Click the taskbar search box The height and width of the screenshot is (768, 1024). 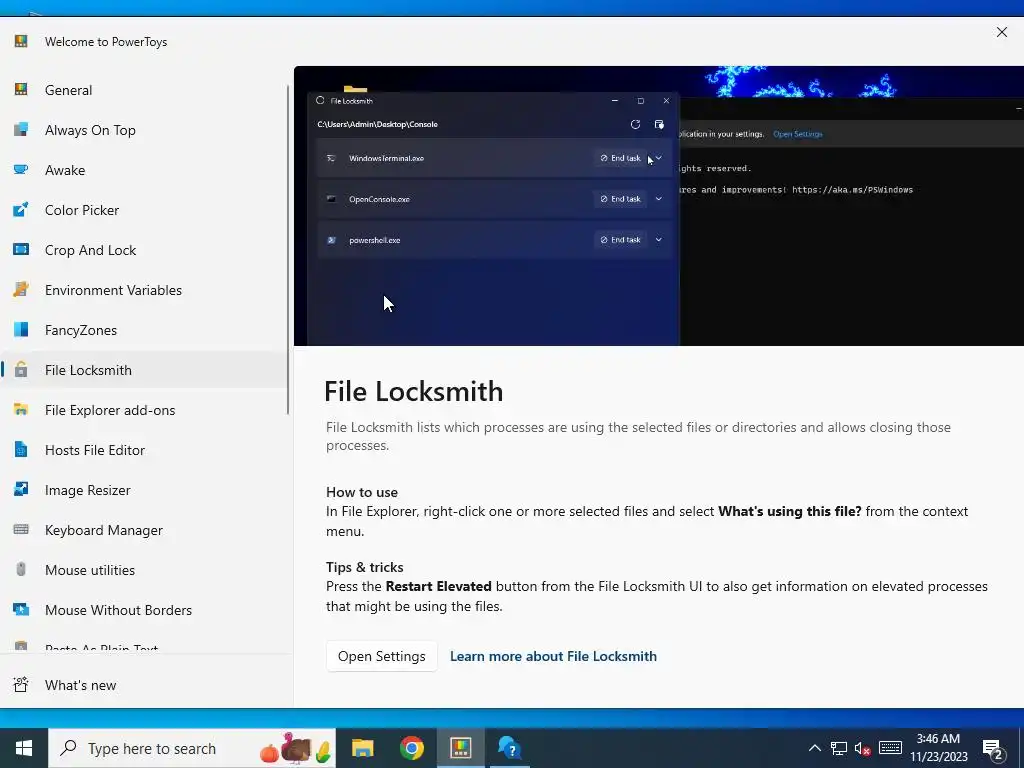(192, 748)
